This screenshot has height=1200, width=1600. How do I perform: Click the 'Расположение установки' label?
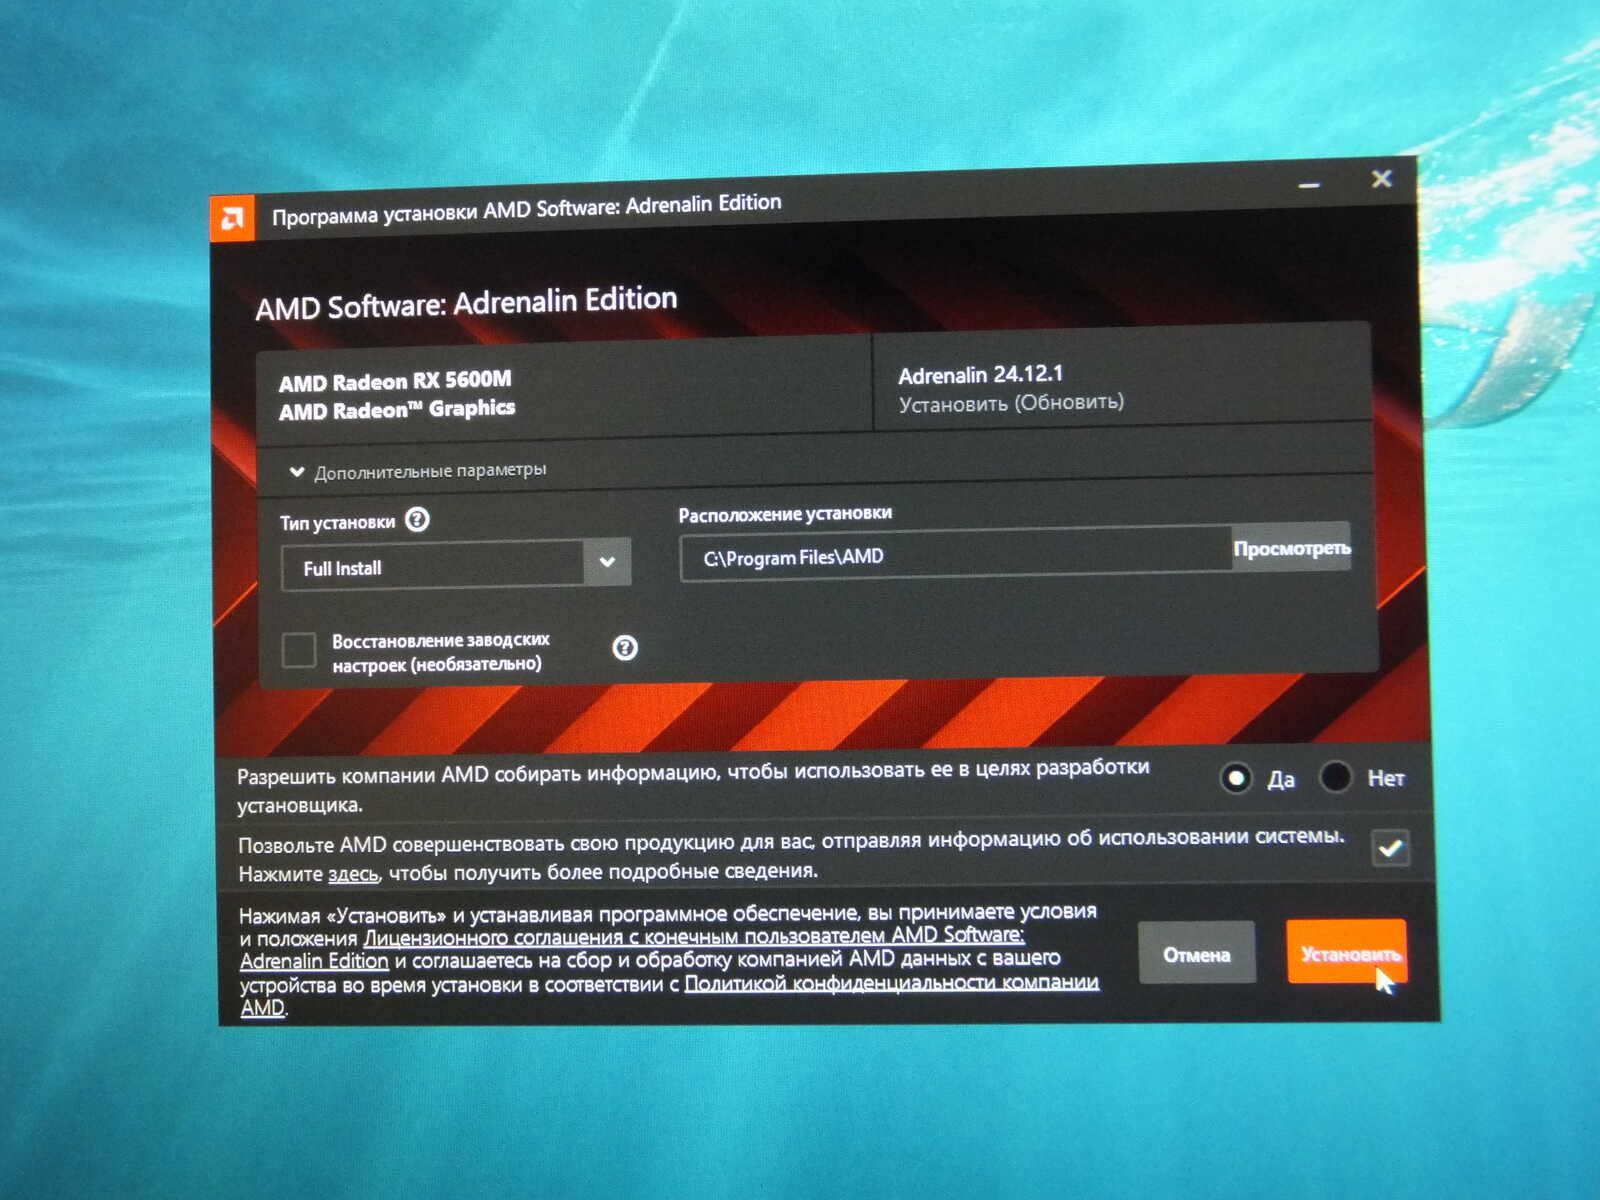click(x=785, y=514)
